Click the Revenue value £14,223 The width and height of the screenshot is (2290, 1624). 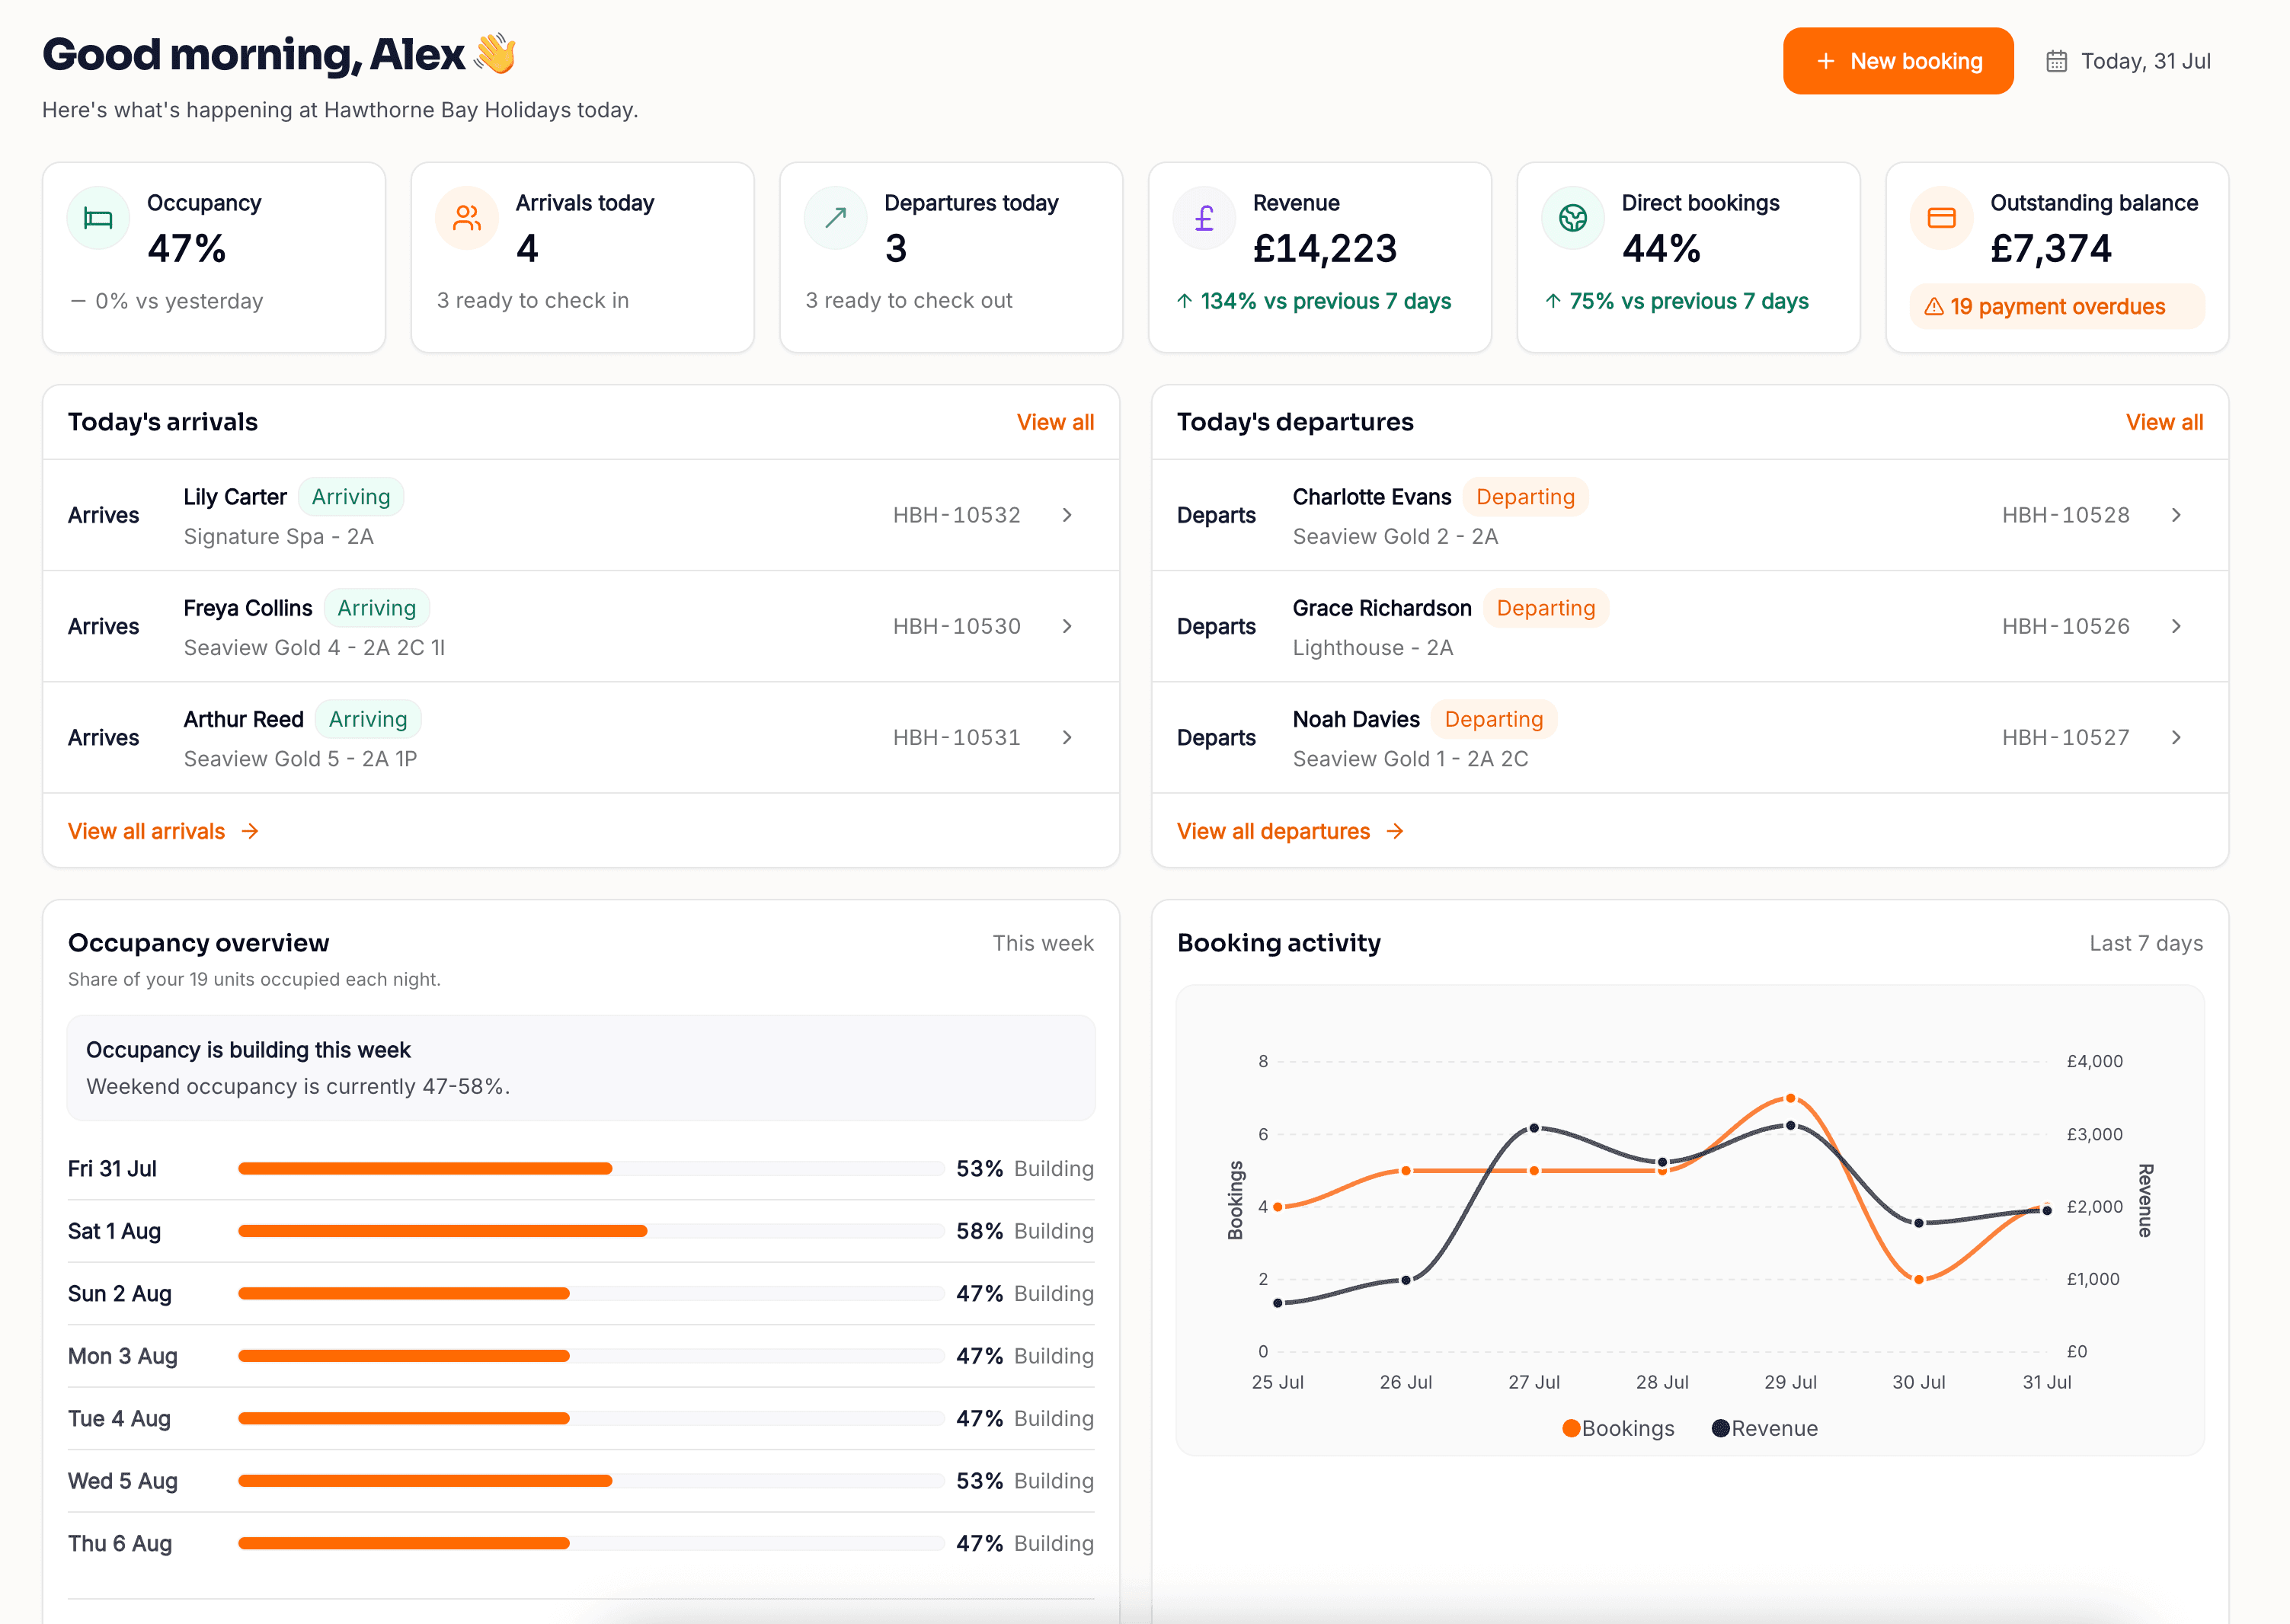[x=1325, y=249]
